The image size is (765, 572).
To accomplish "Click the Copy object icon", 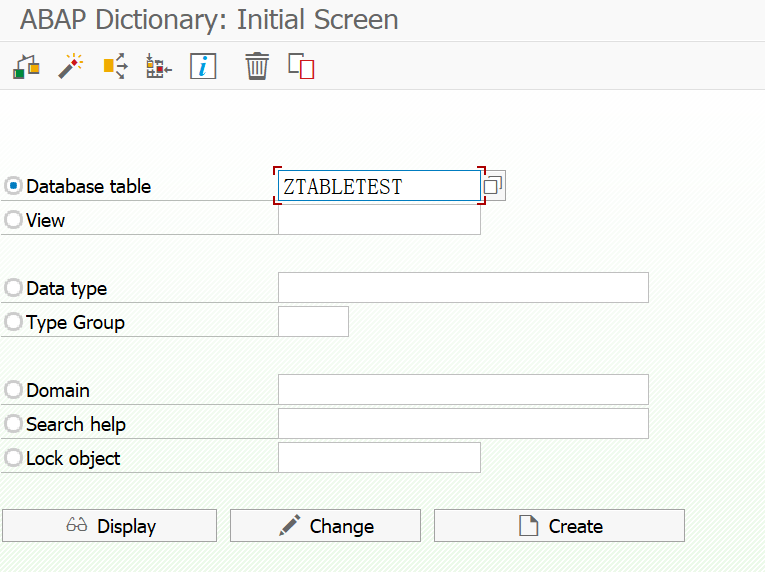I will pyautogui.click(x=301, y=67).
